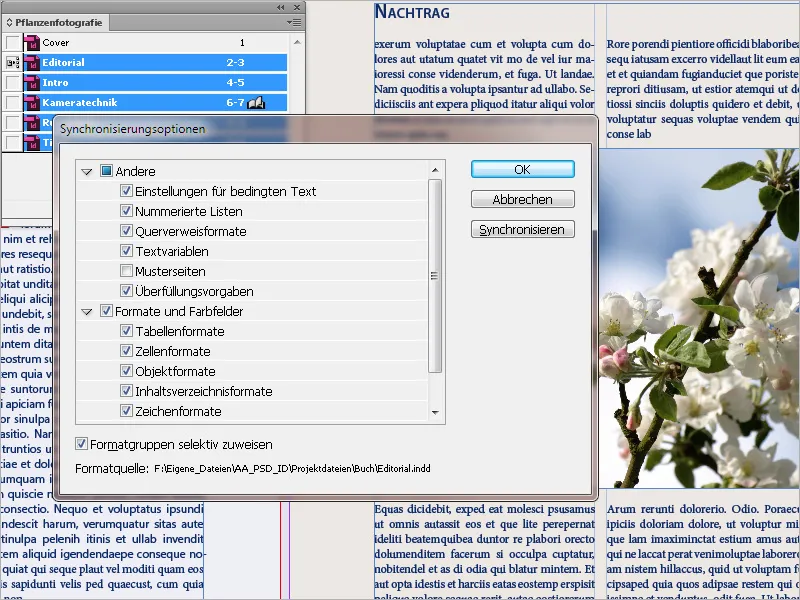
Task: Select the Pflanzenfotografie book tab
Action: coord(55,22)
